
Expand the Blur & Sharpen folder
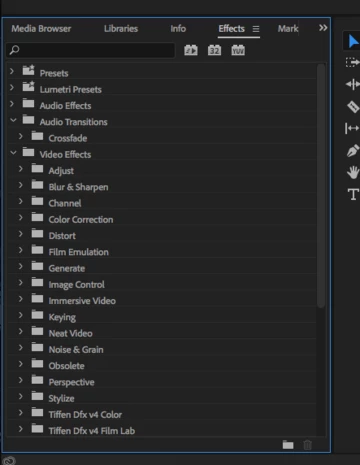(x=21, y=185)
